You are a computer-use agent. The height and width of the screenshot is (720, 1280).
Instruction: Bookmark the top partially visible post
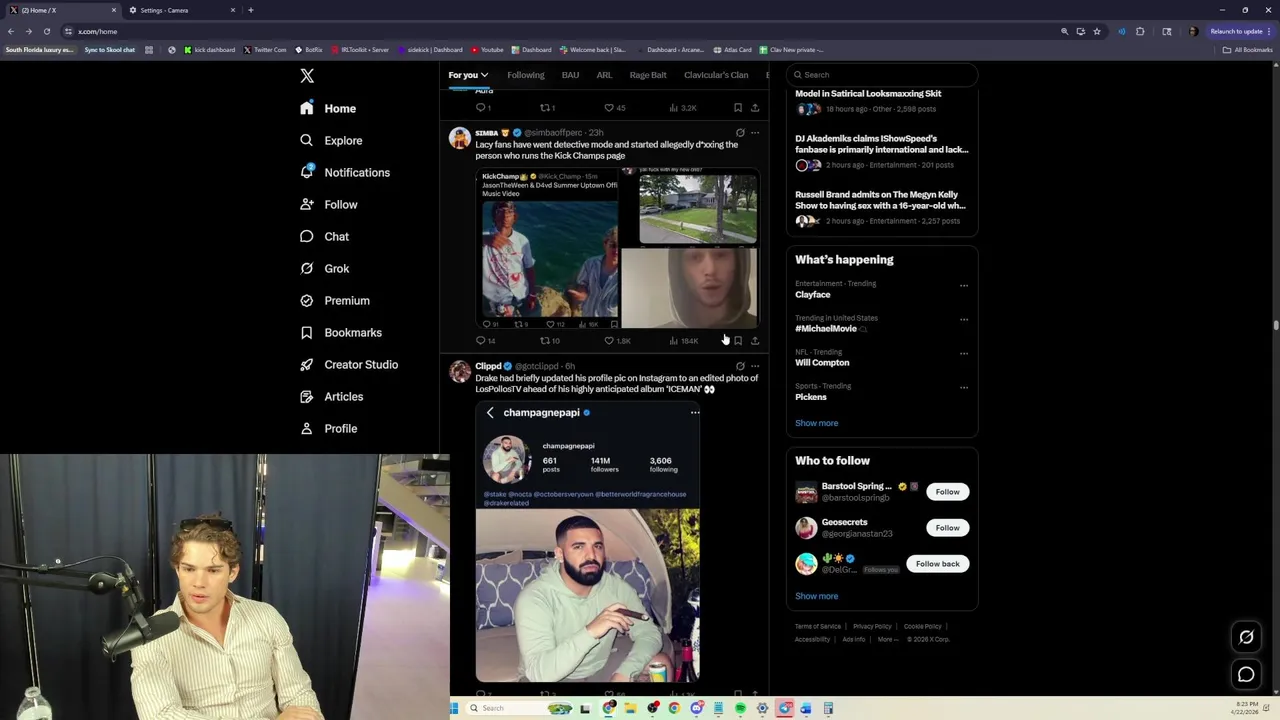pos(738,108)
